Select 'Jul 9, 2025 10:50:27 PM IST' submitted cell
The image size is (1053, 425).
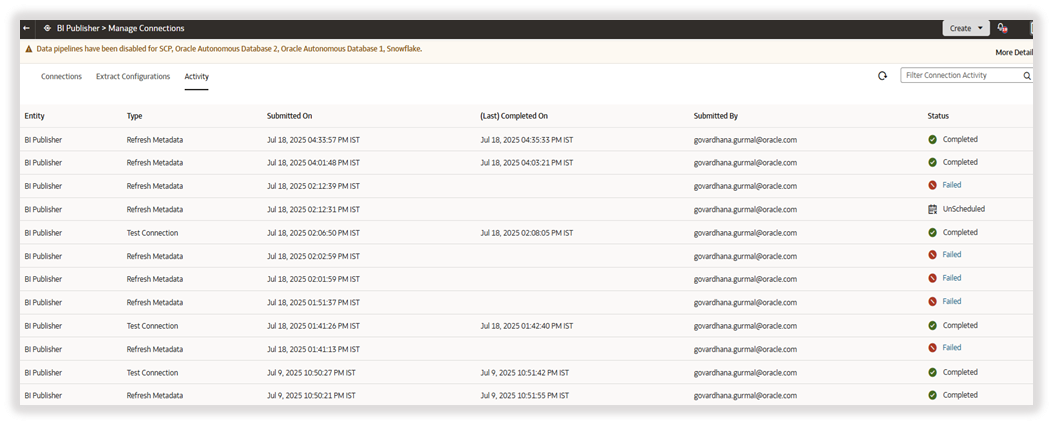click(311, 373)
